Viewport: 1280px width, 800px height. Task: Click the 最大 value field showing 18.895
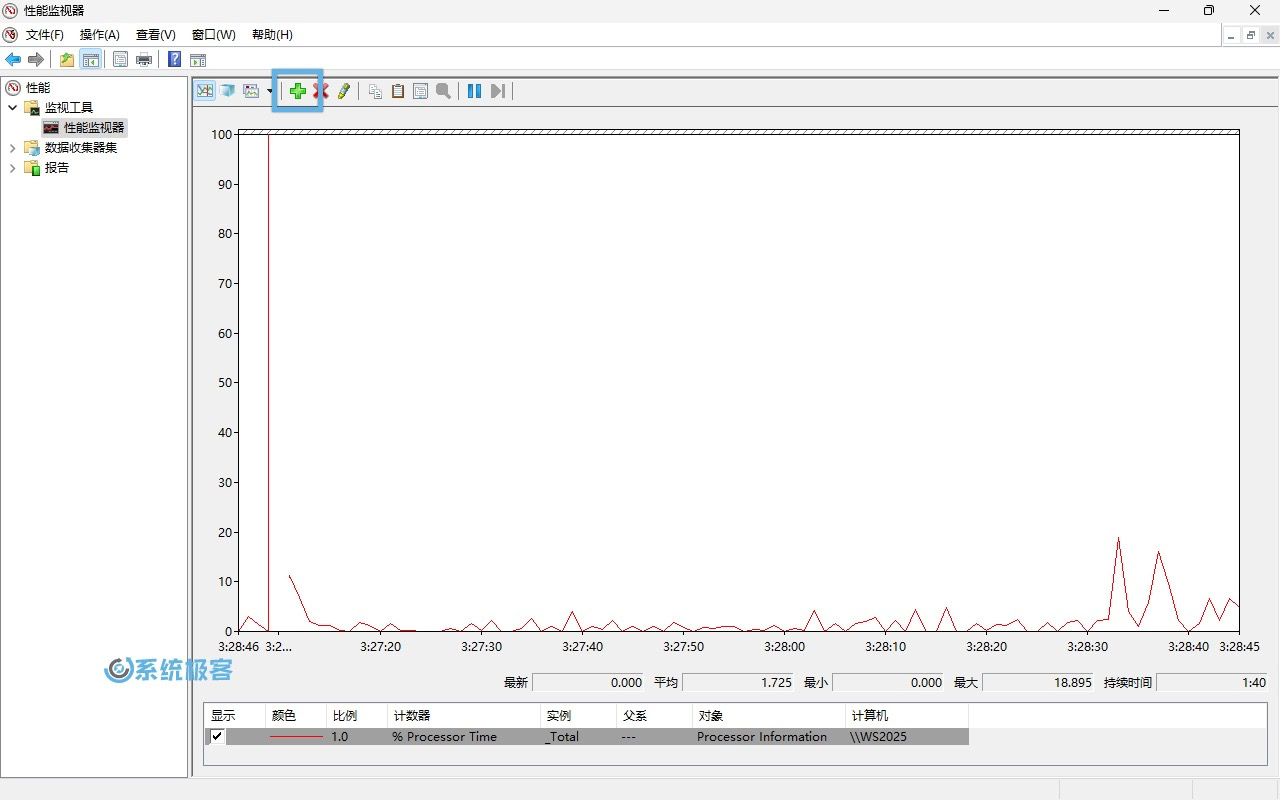[x=1039, y=683]
